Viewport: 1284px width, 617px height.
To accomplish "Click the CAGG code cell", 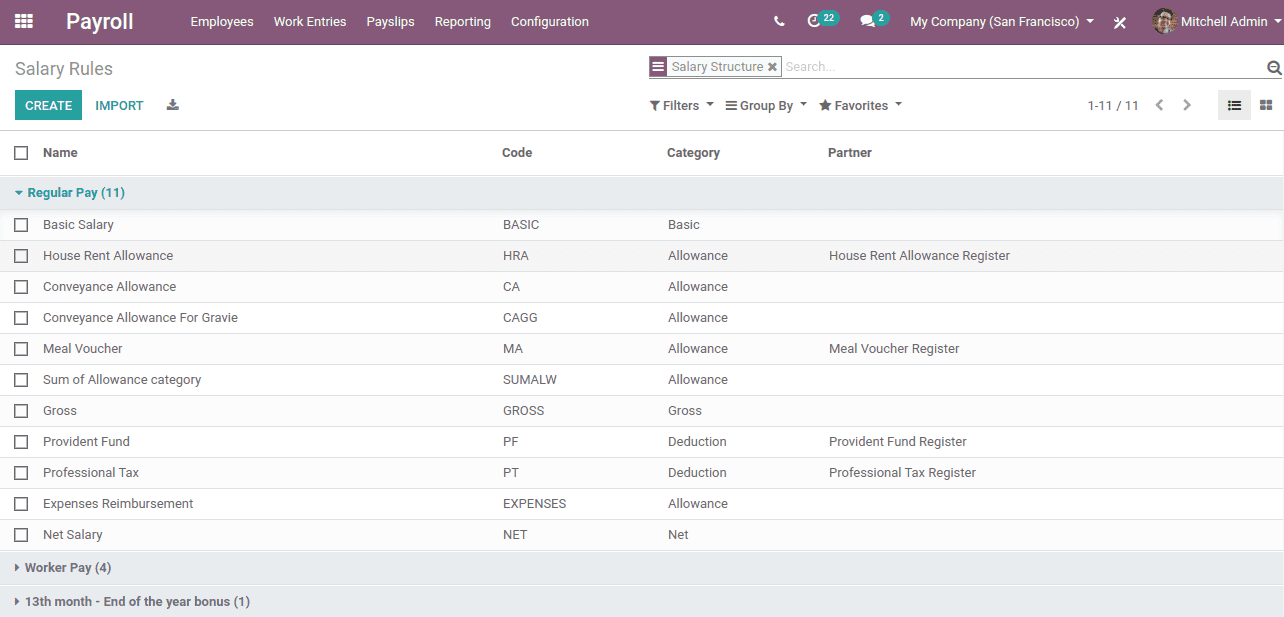I will coord(520,318).
